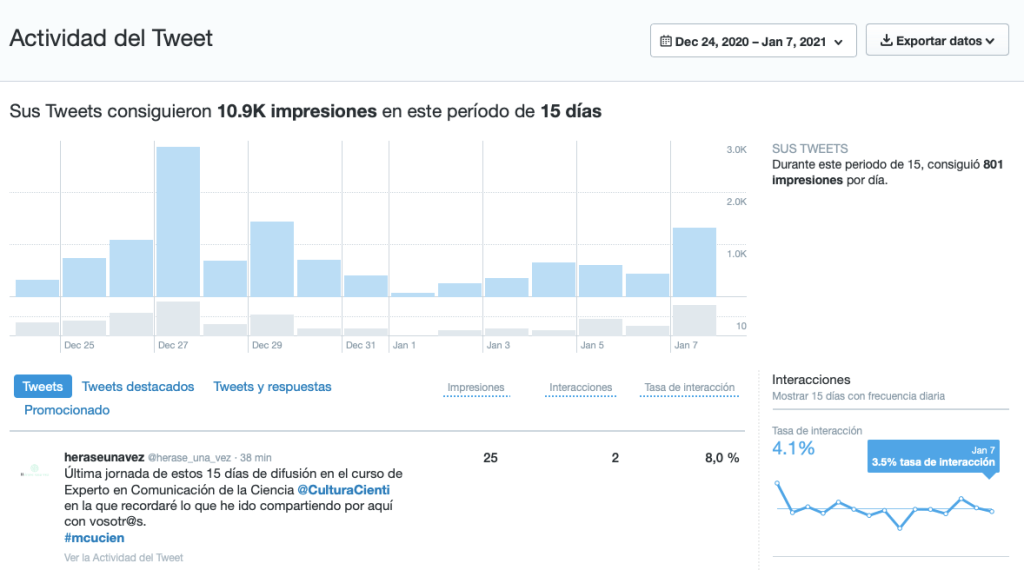
Task: Click the Jan 7 impressions bar
Action: pos(694,262)
